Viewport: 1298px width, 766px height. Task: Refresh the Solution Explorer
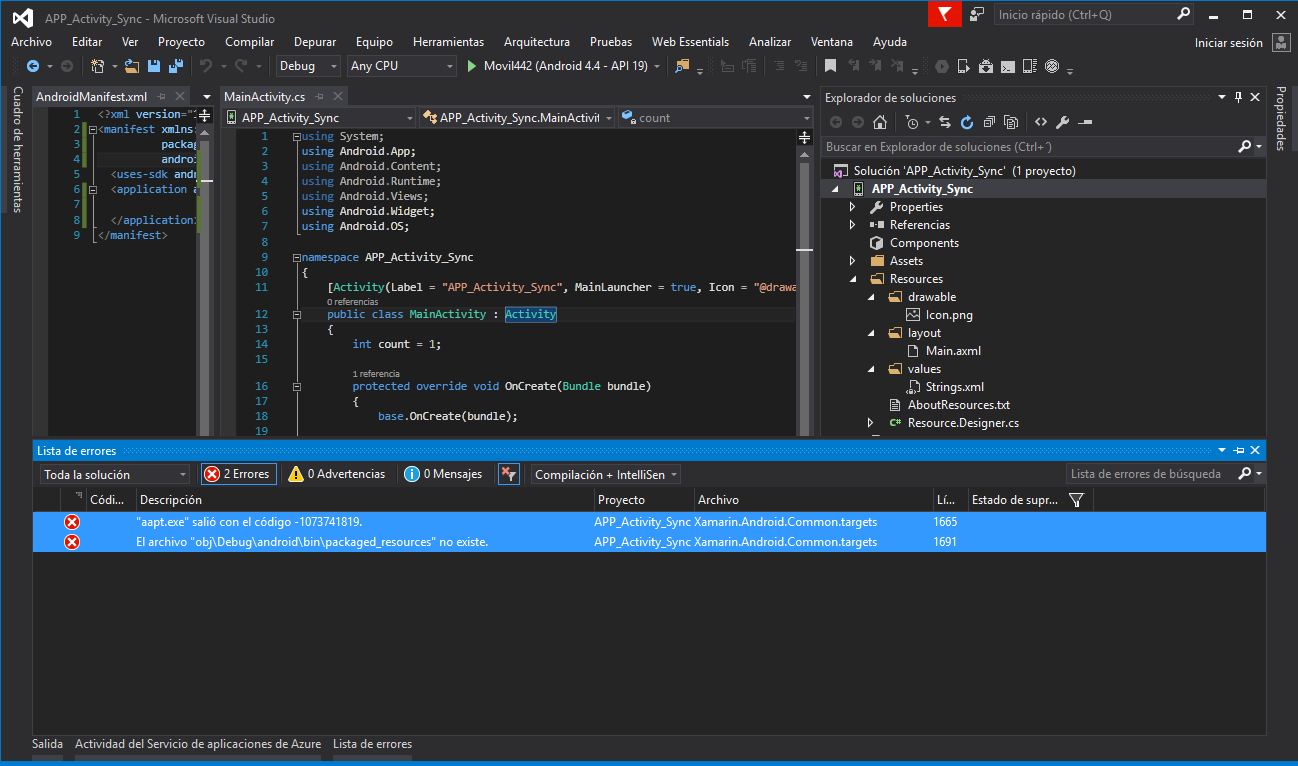[967, 122]
